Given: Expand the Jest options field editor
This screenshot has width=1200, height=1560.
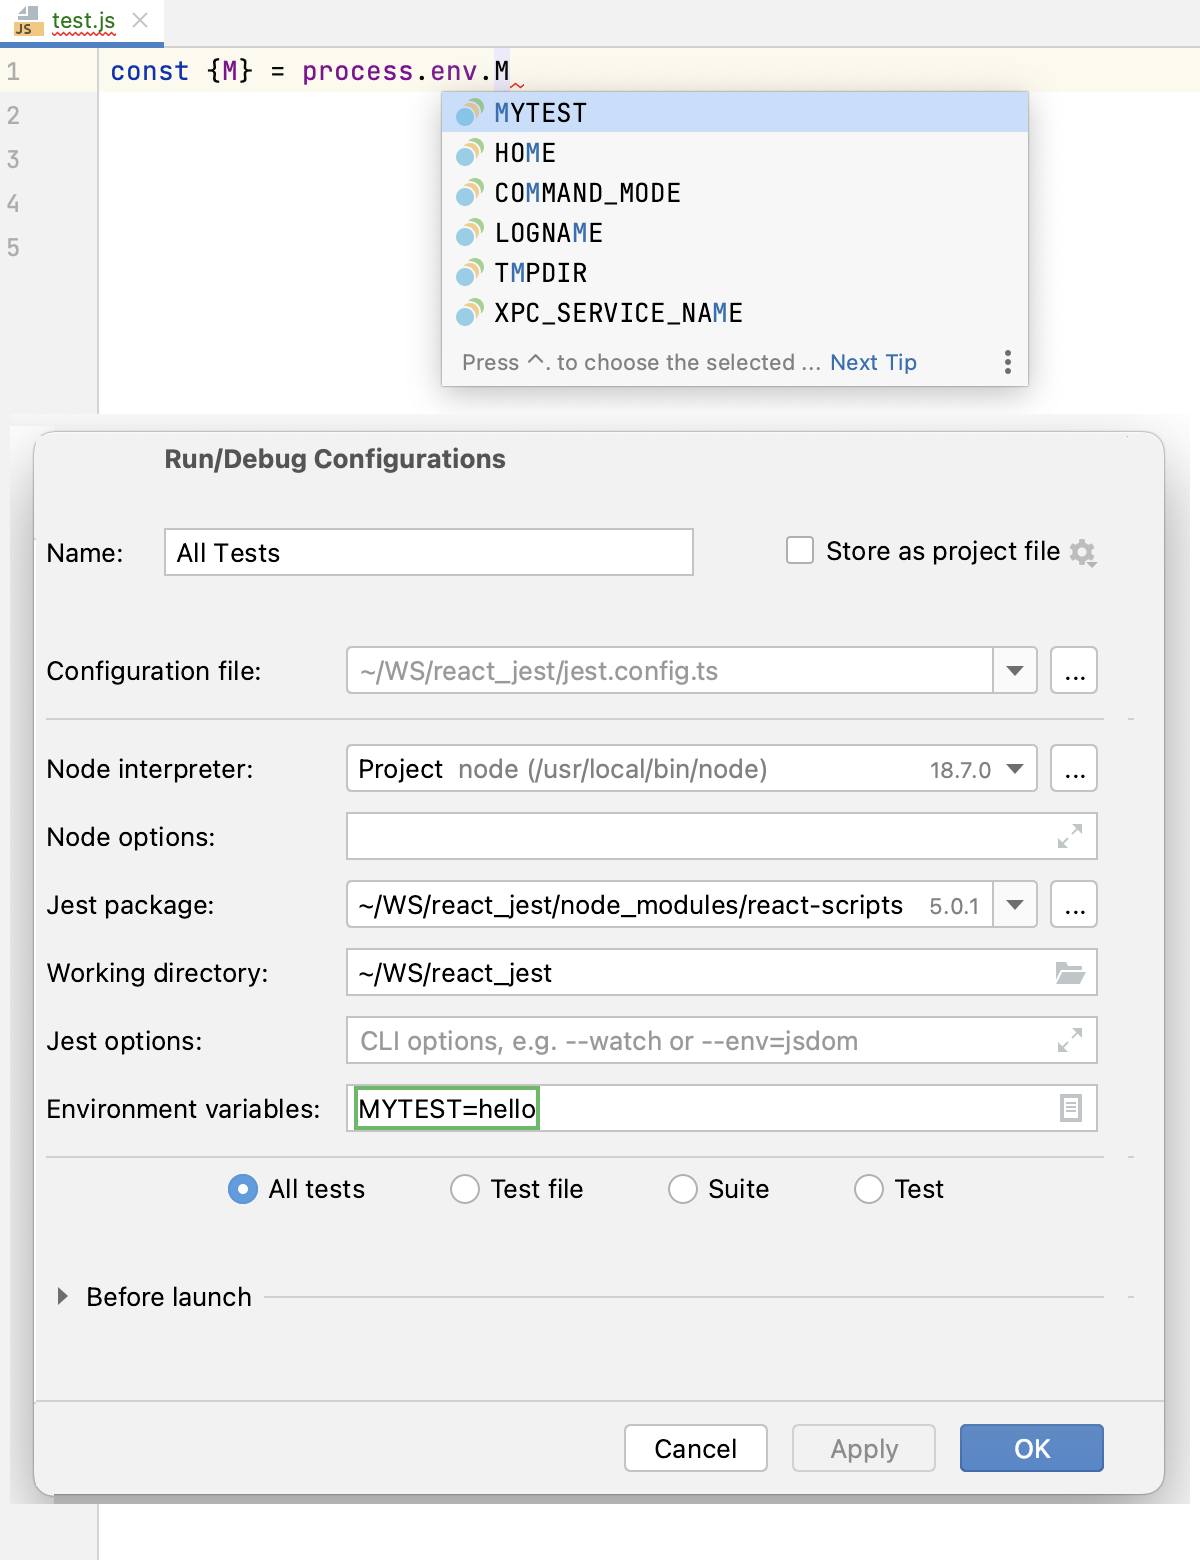Looking at the screenshot, I should [x=1070, y=1040].
